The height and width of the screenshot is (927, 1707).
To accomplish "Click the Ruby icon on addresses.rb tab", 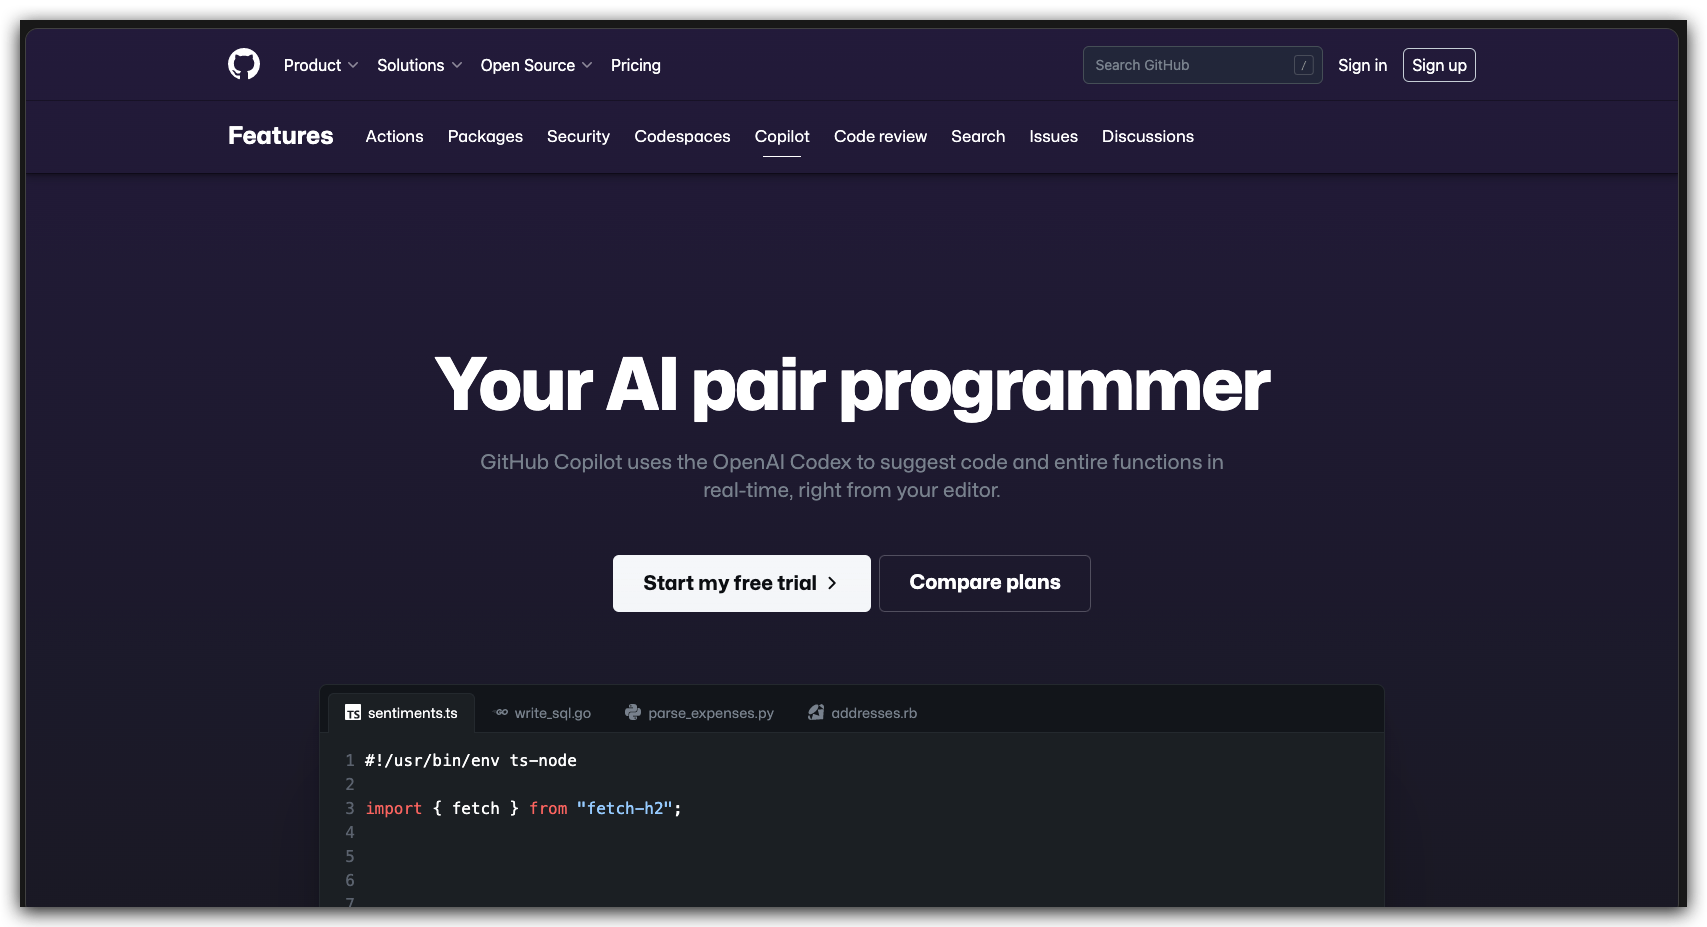I will (x=816, y=713).
